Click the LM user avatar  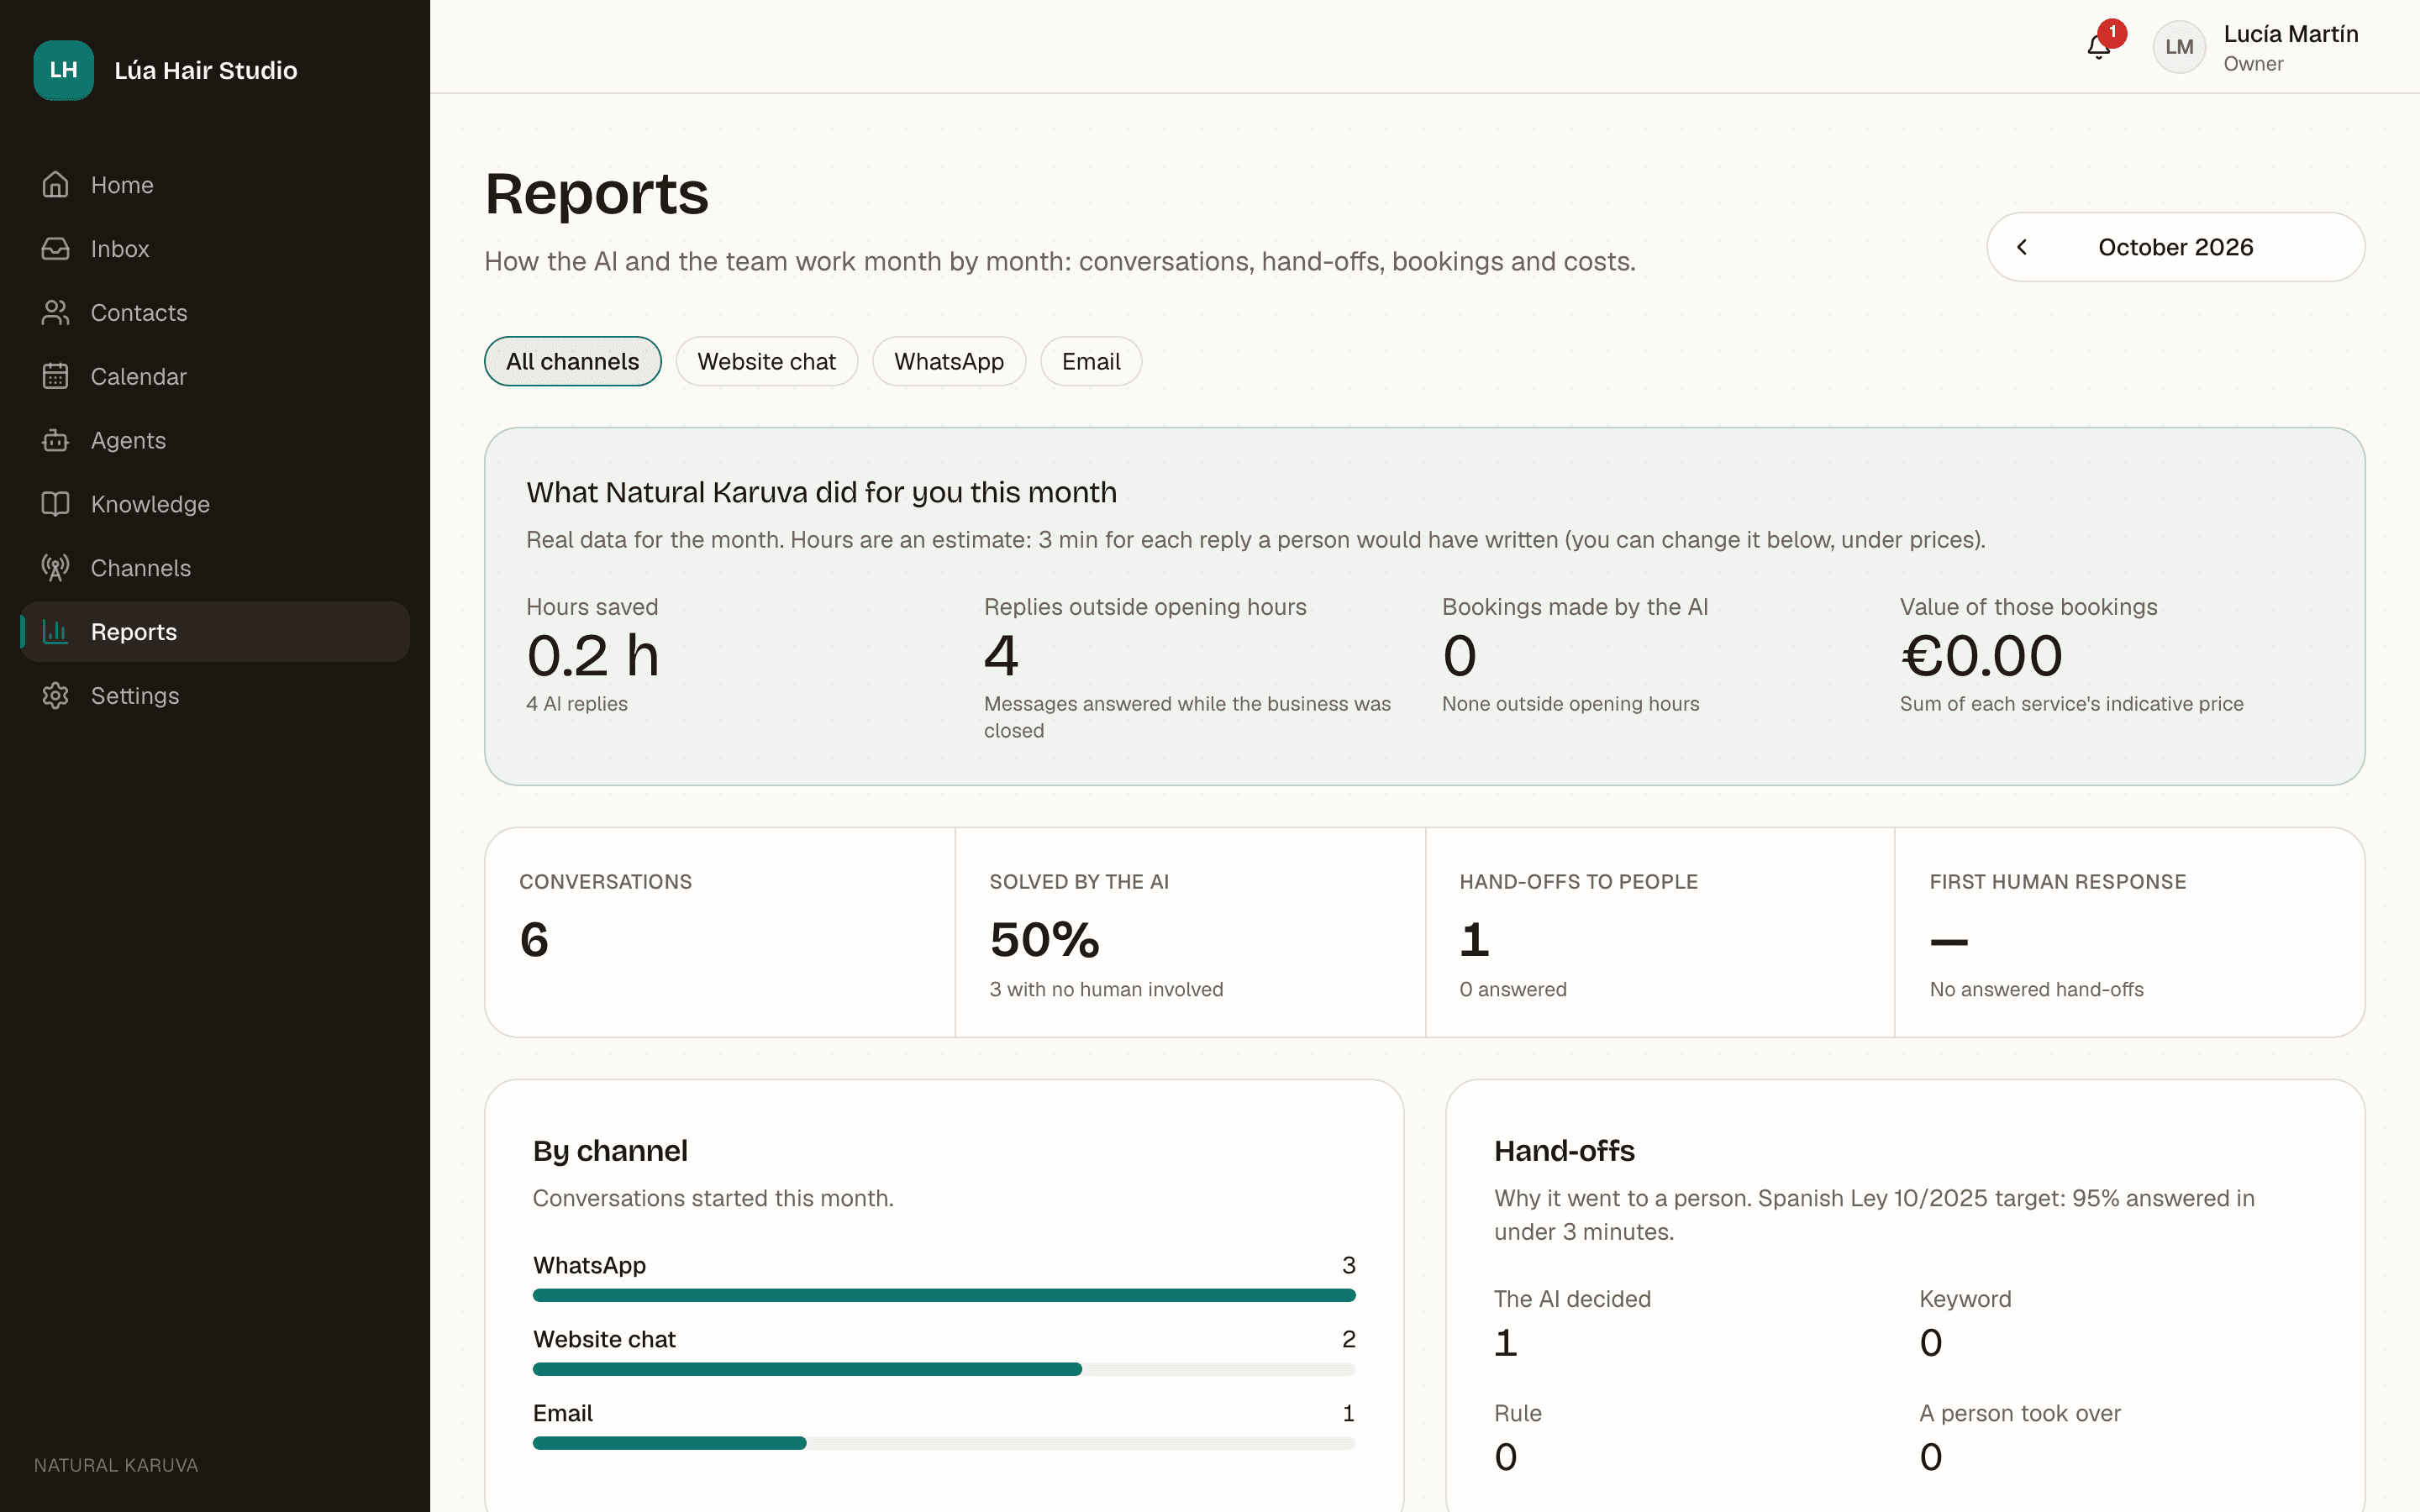(2179, 47)
